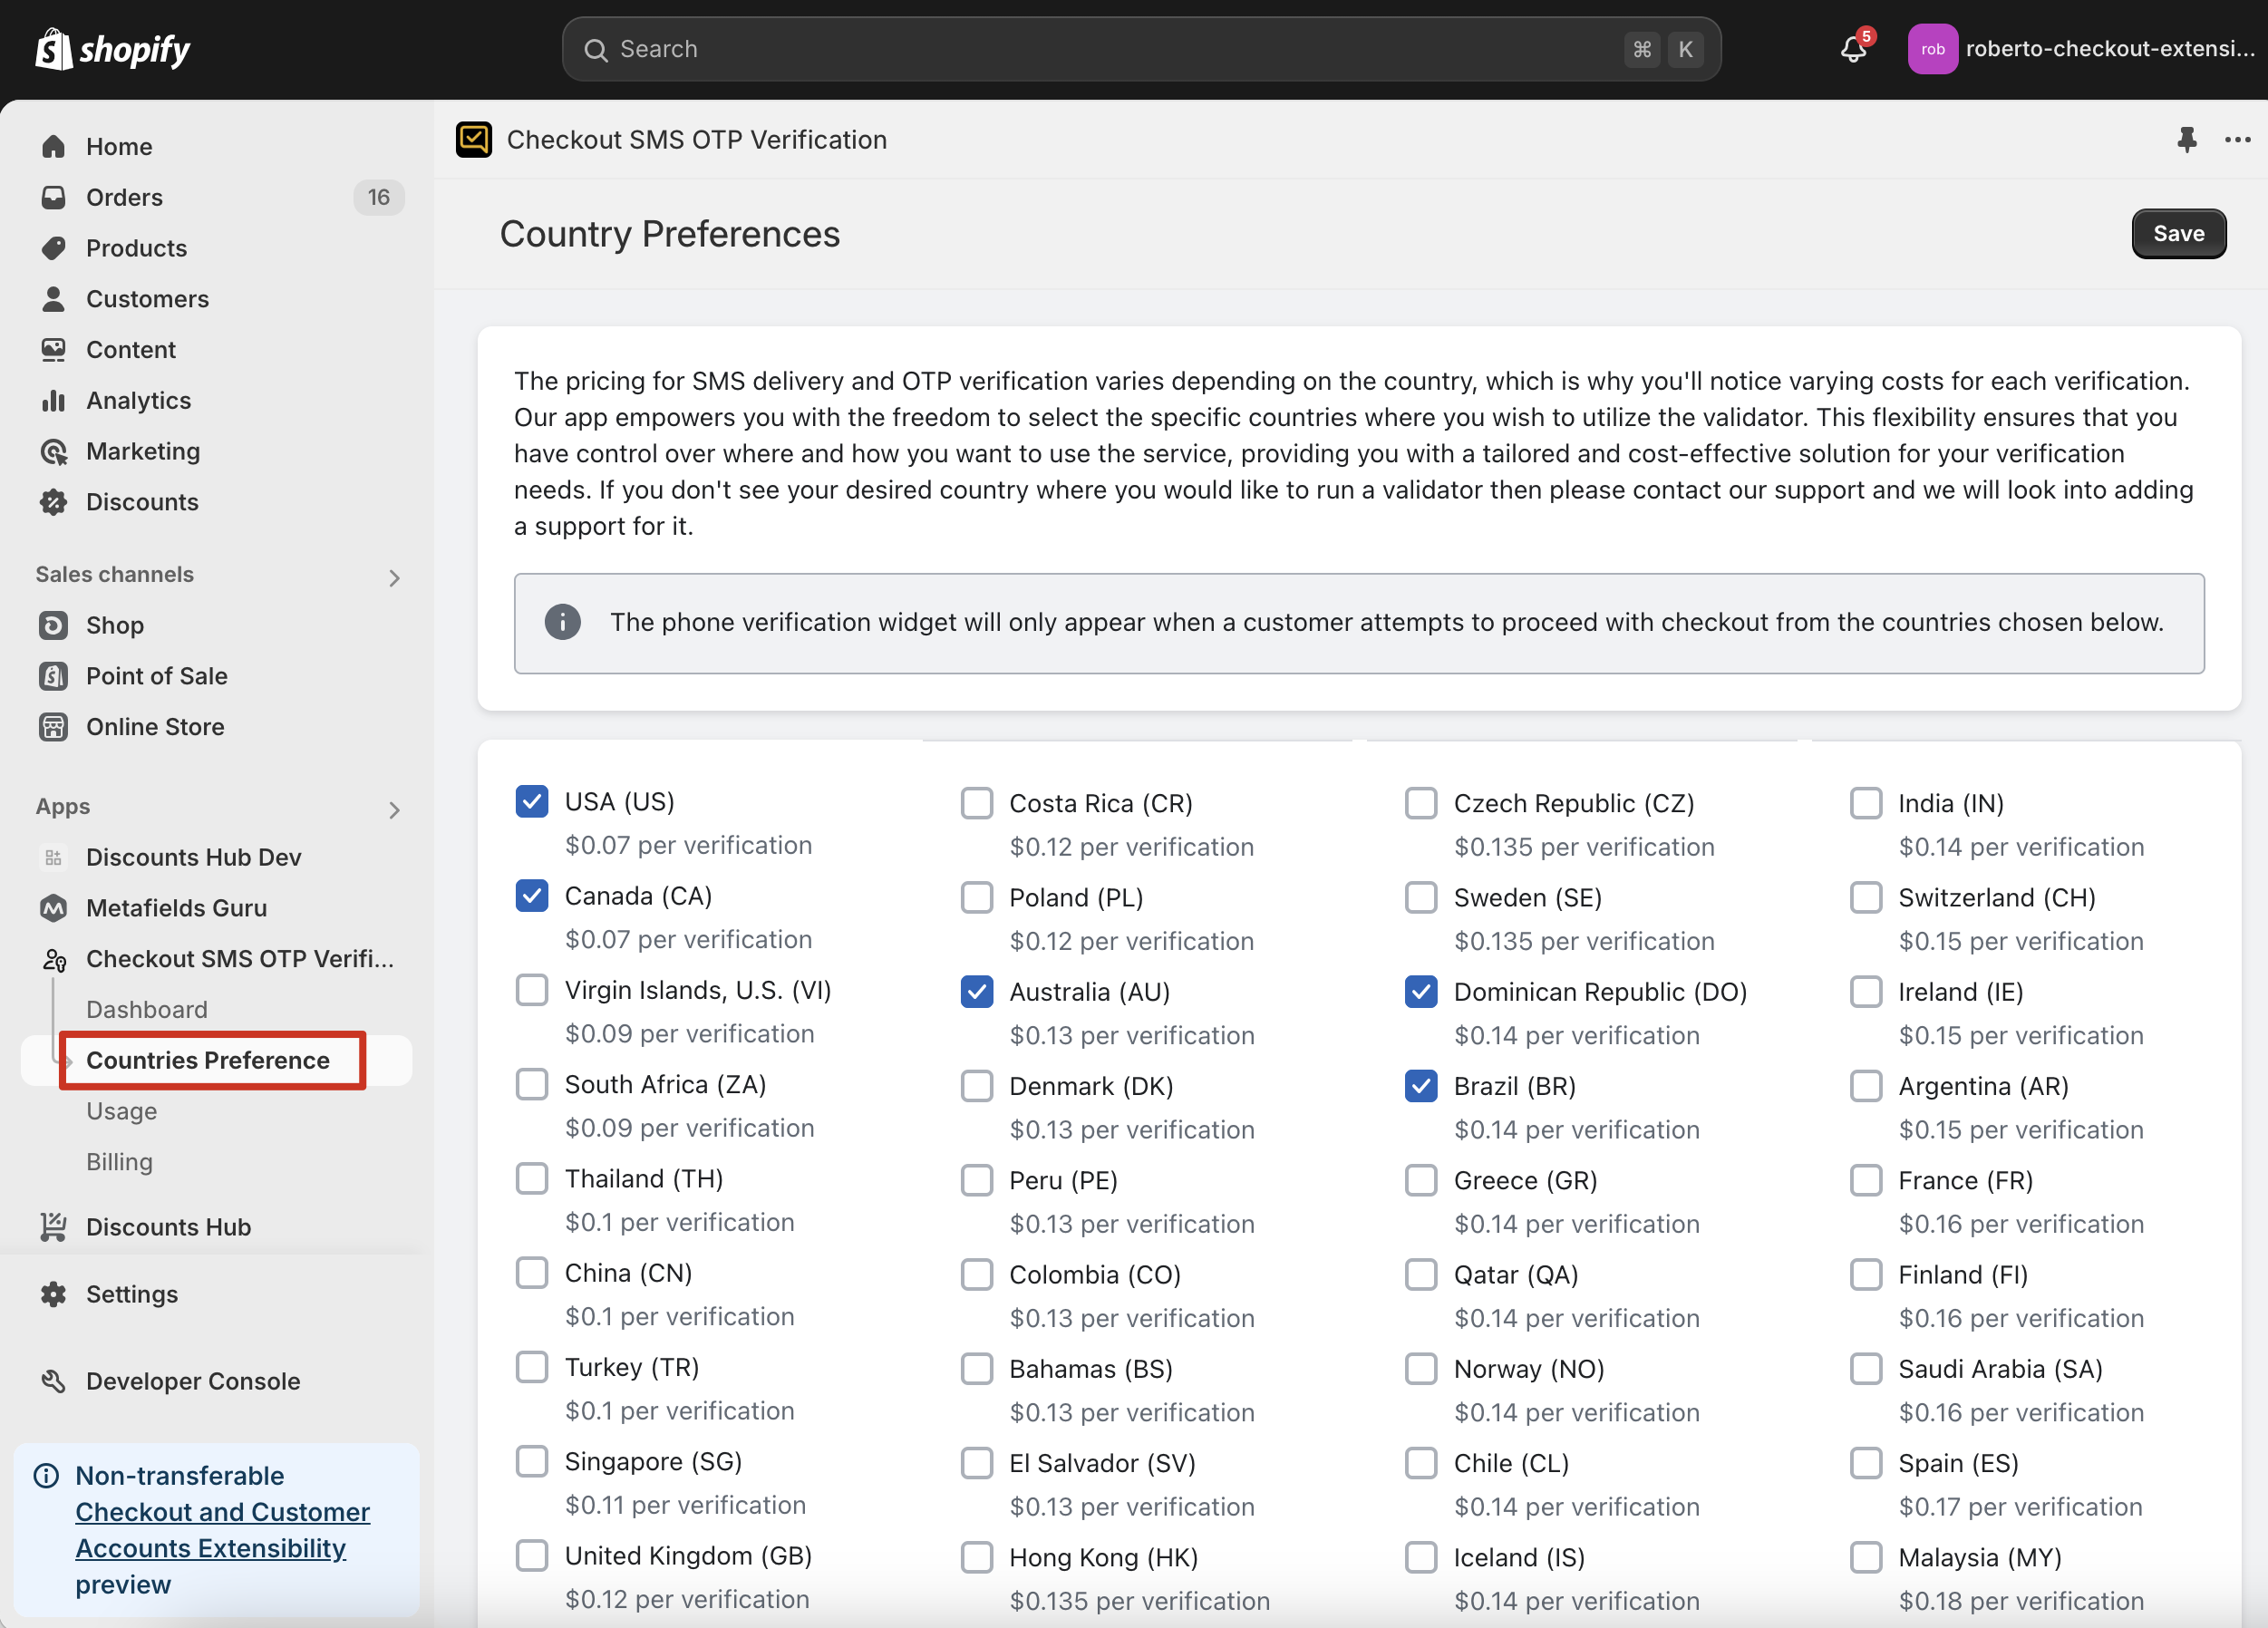Open Point of Sale channel
The width and height of the screenshot is (2268, 1628).
pyautogui.click(x=156, y=676)
